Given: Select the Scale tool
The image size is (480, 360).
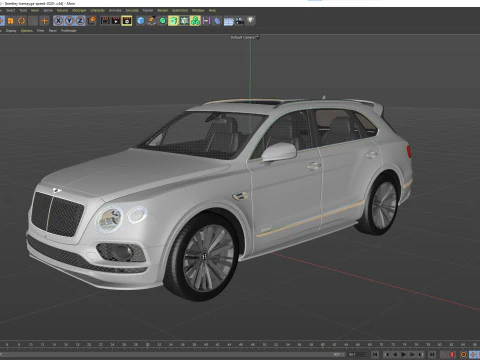Looking at the screenshot, I should point(11,21).
